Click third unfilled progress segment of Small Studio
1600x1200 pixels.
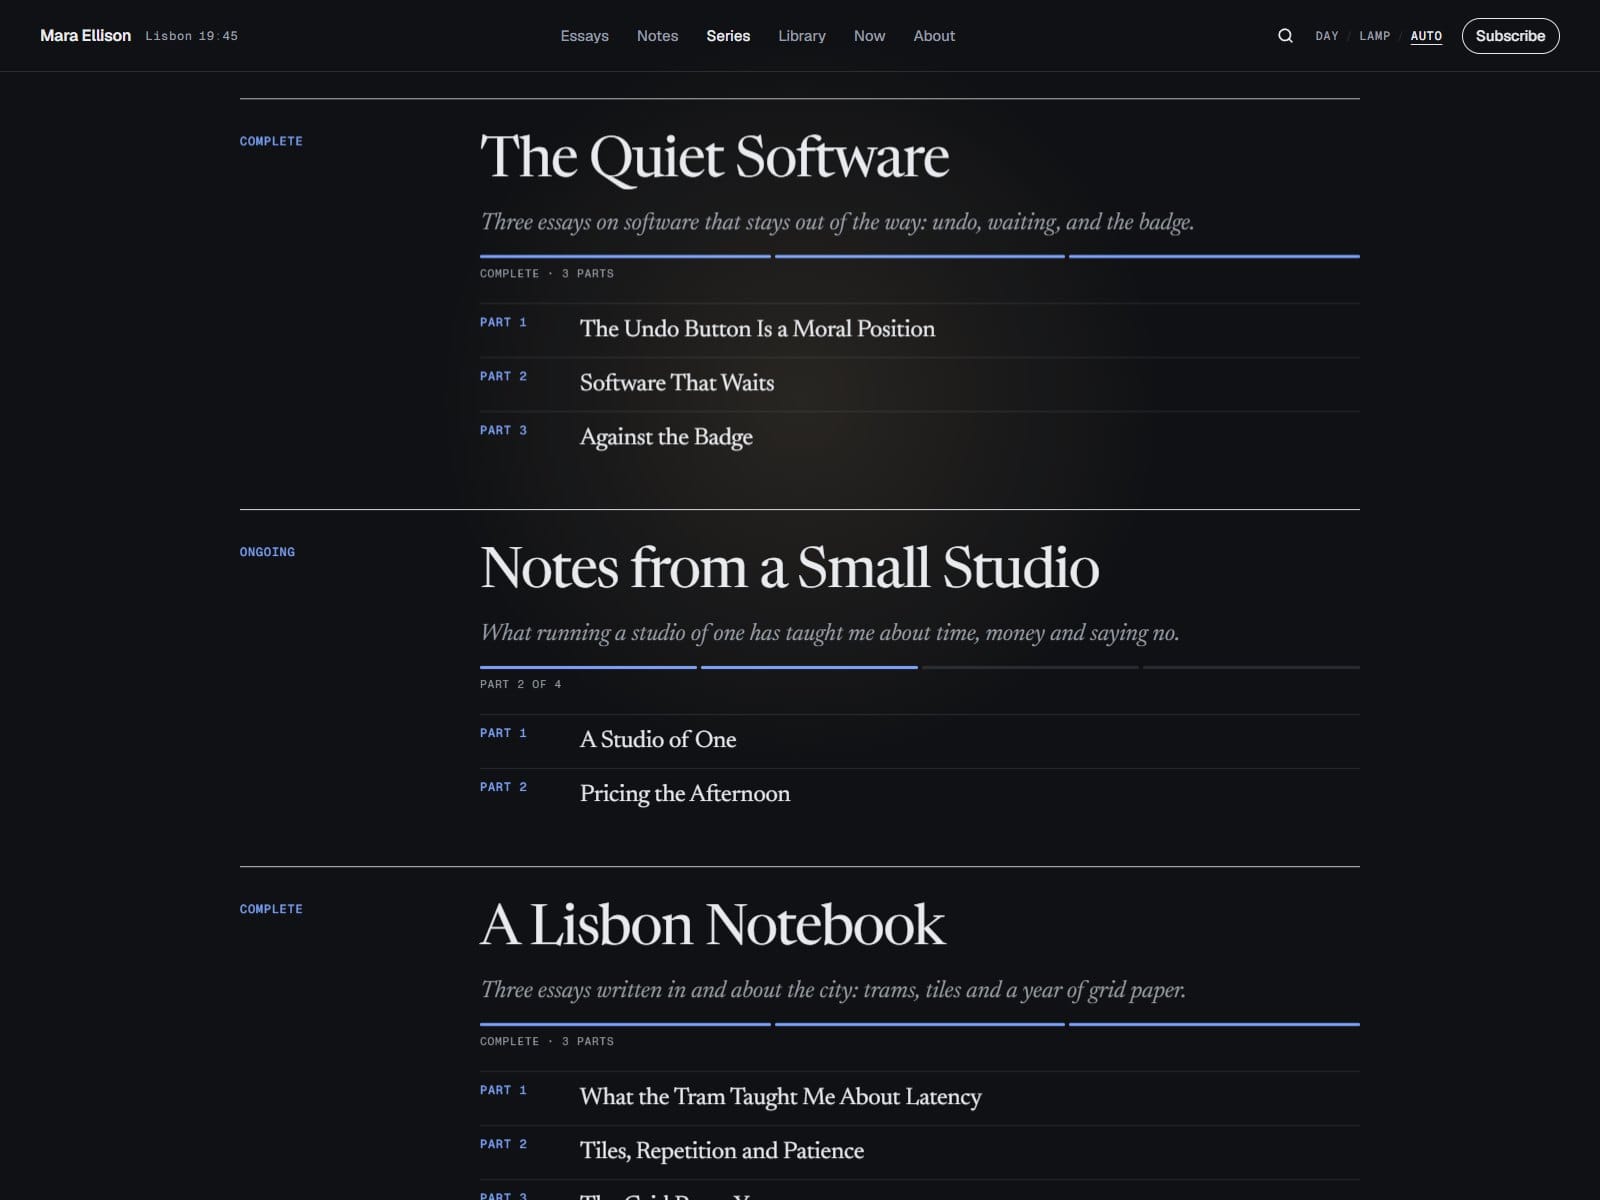pyautogui.click(x=1030, y=667)
